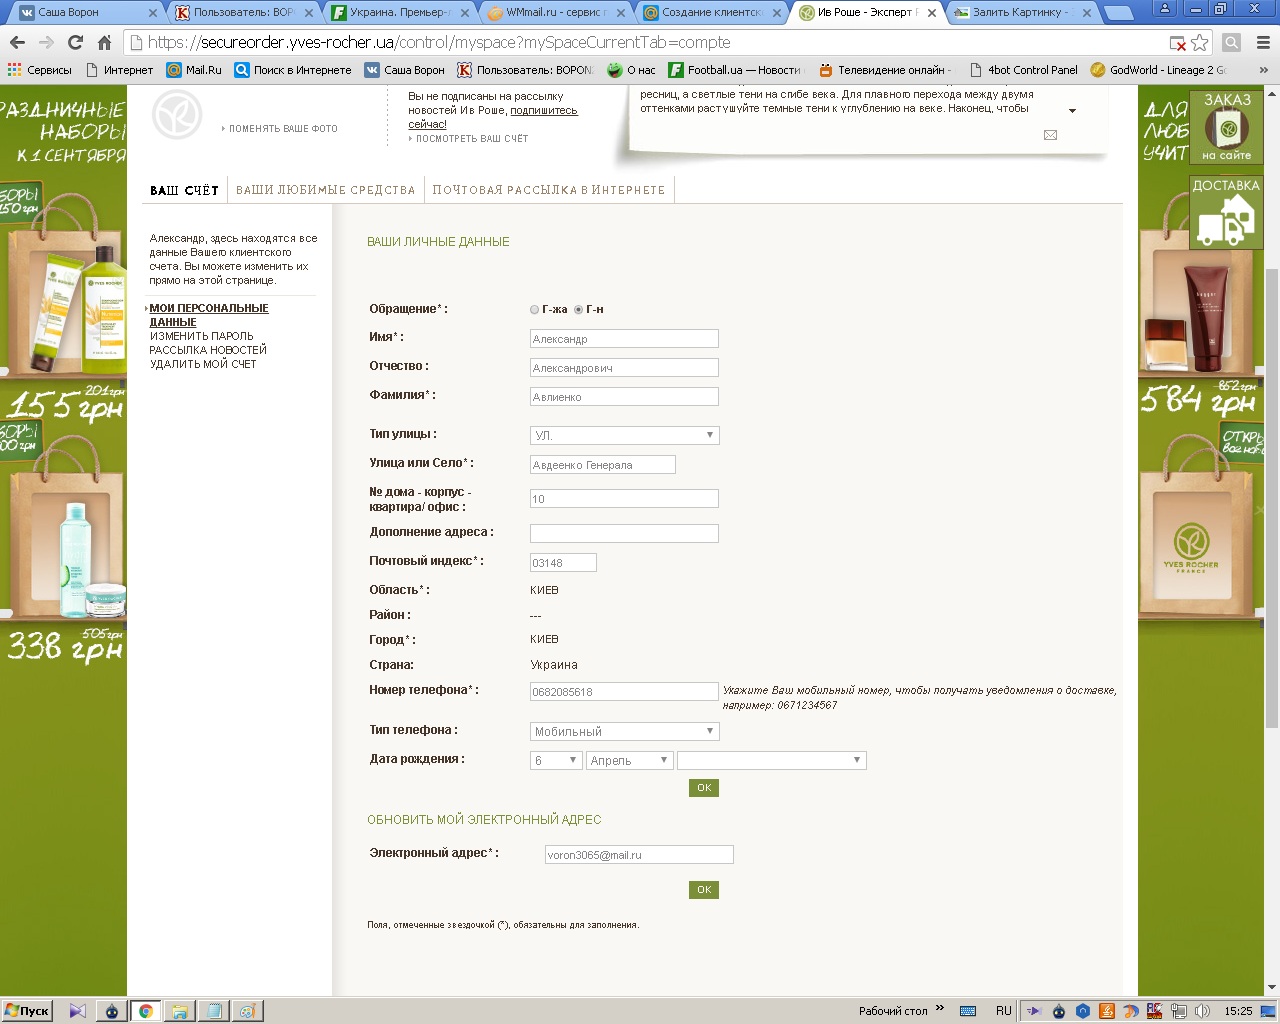Click the ДОСТАВКА truck icon
The image size is (1280, 1024).
1226,212
